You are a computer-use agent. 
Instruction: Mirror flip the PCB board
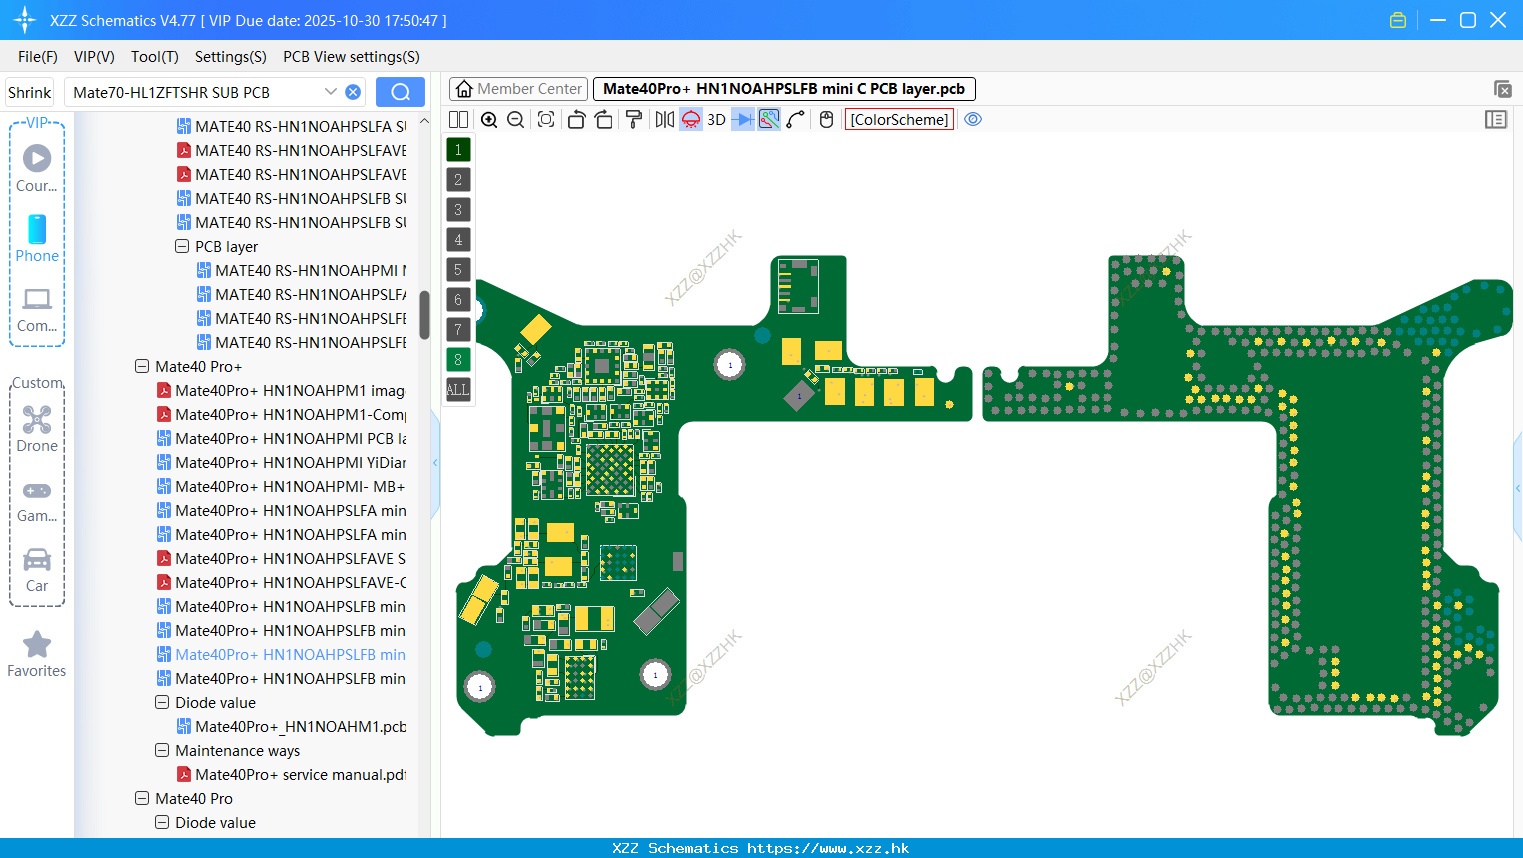664,119
